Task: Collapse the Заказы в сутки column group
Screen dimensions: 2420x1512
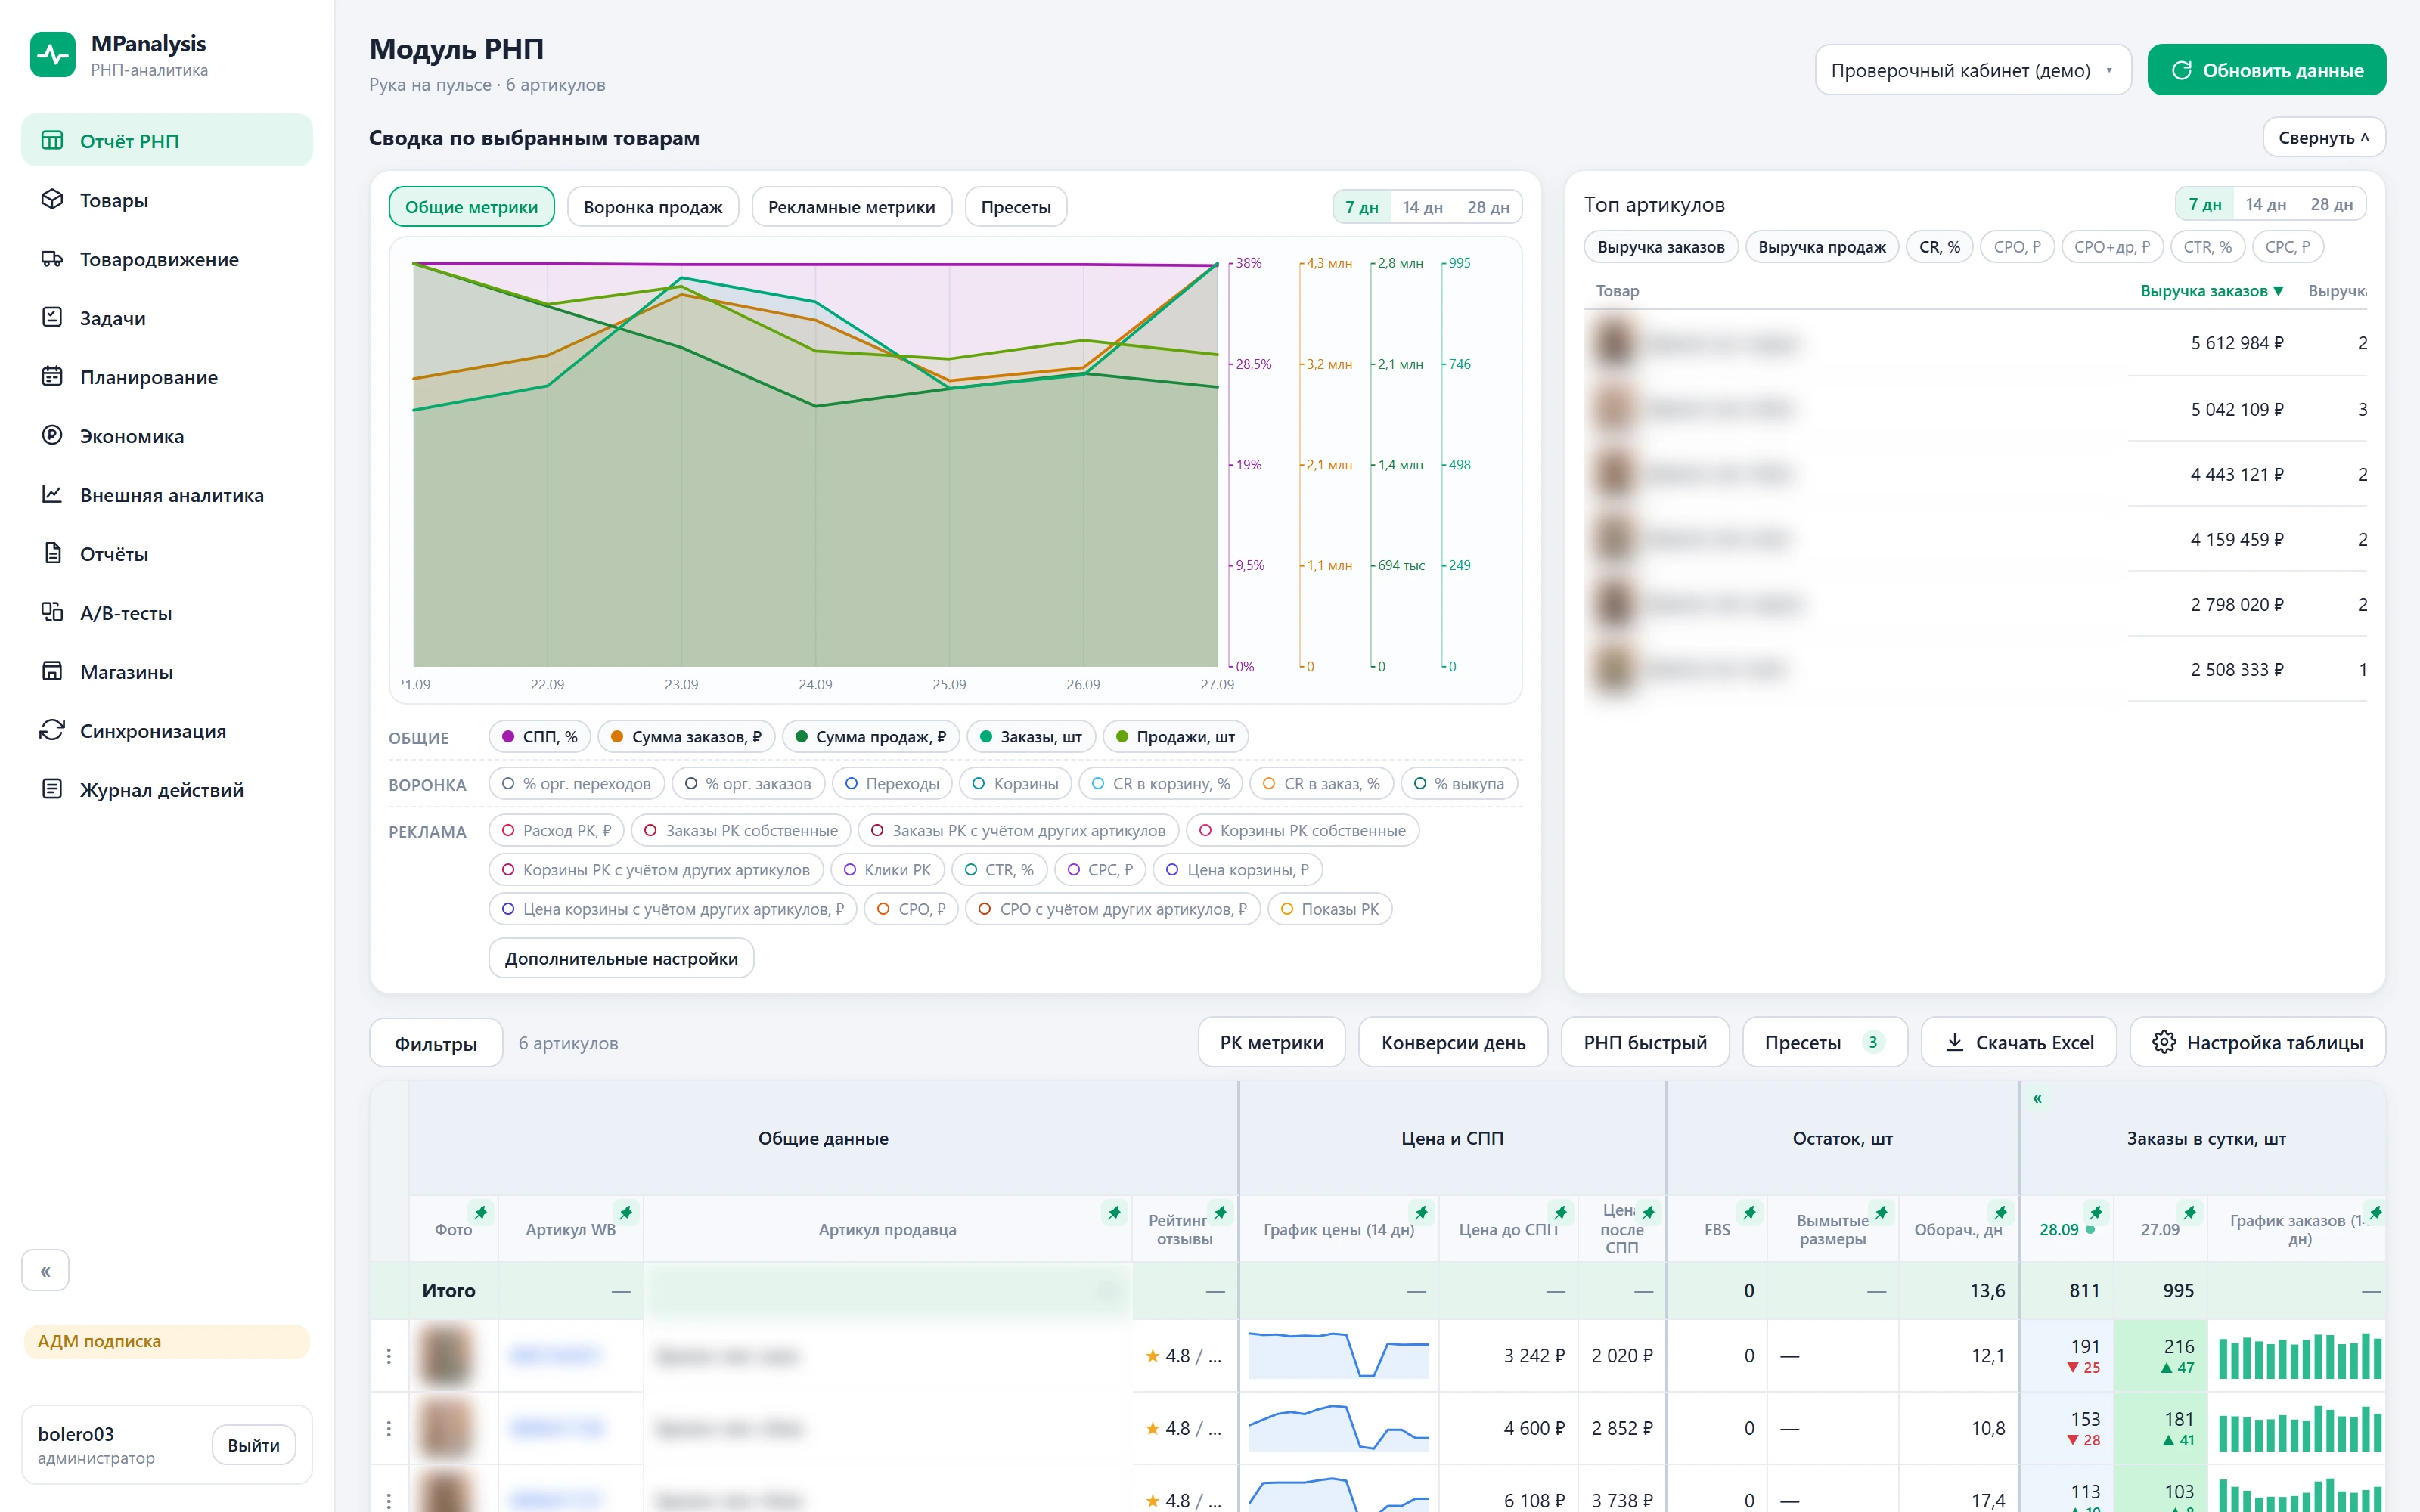Action: (2037, 1098)
